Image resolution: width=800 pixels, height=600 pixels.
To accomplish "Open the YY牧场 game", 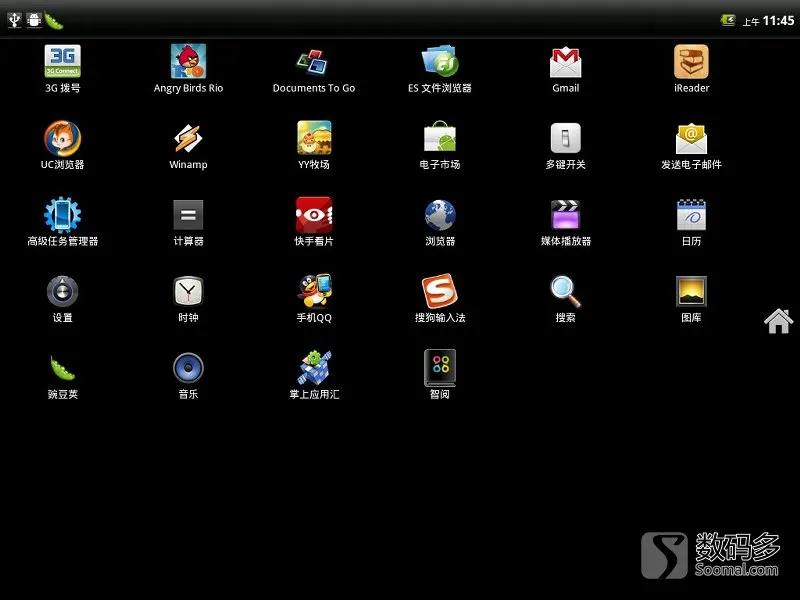I will [314, 145].
